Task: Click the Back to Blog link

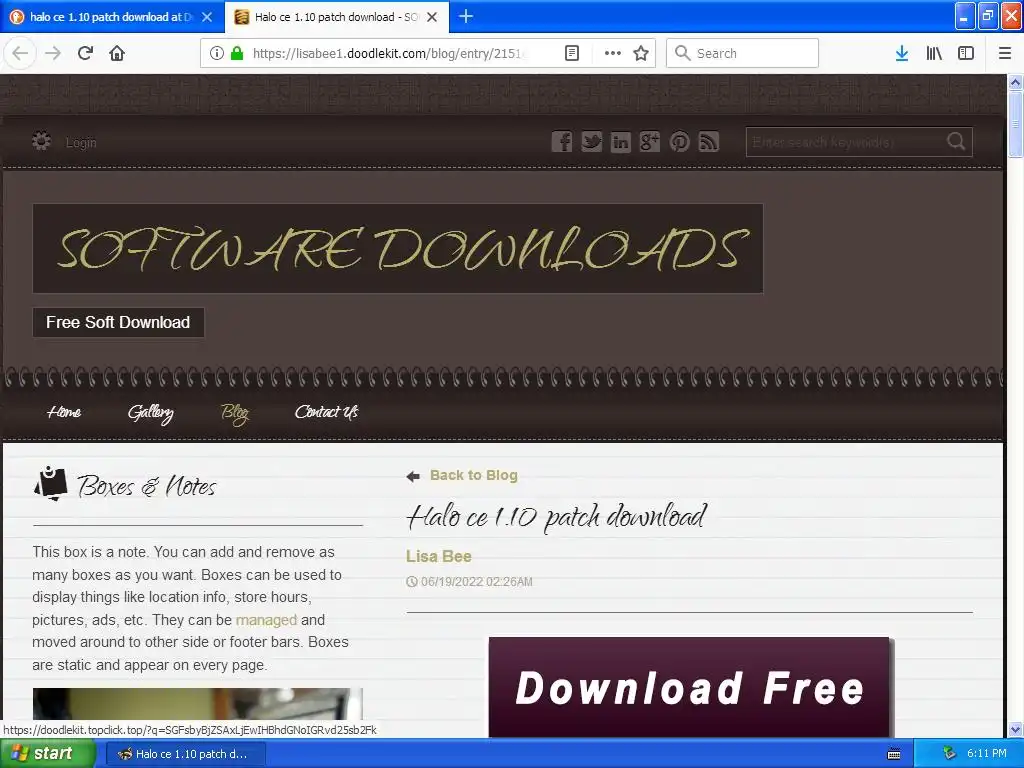Action: click(473, 475)
